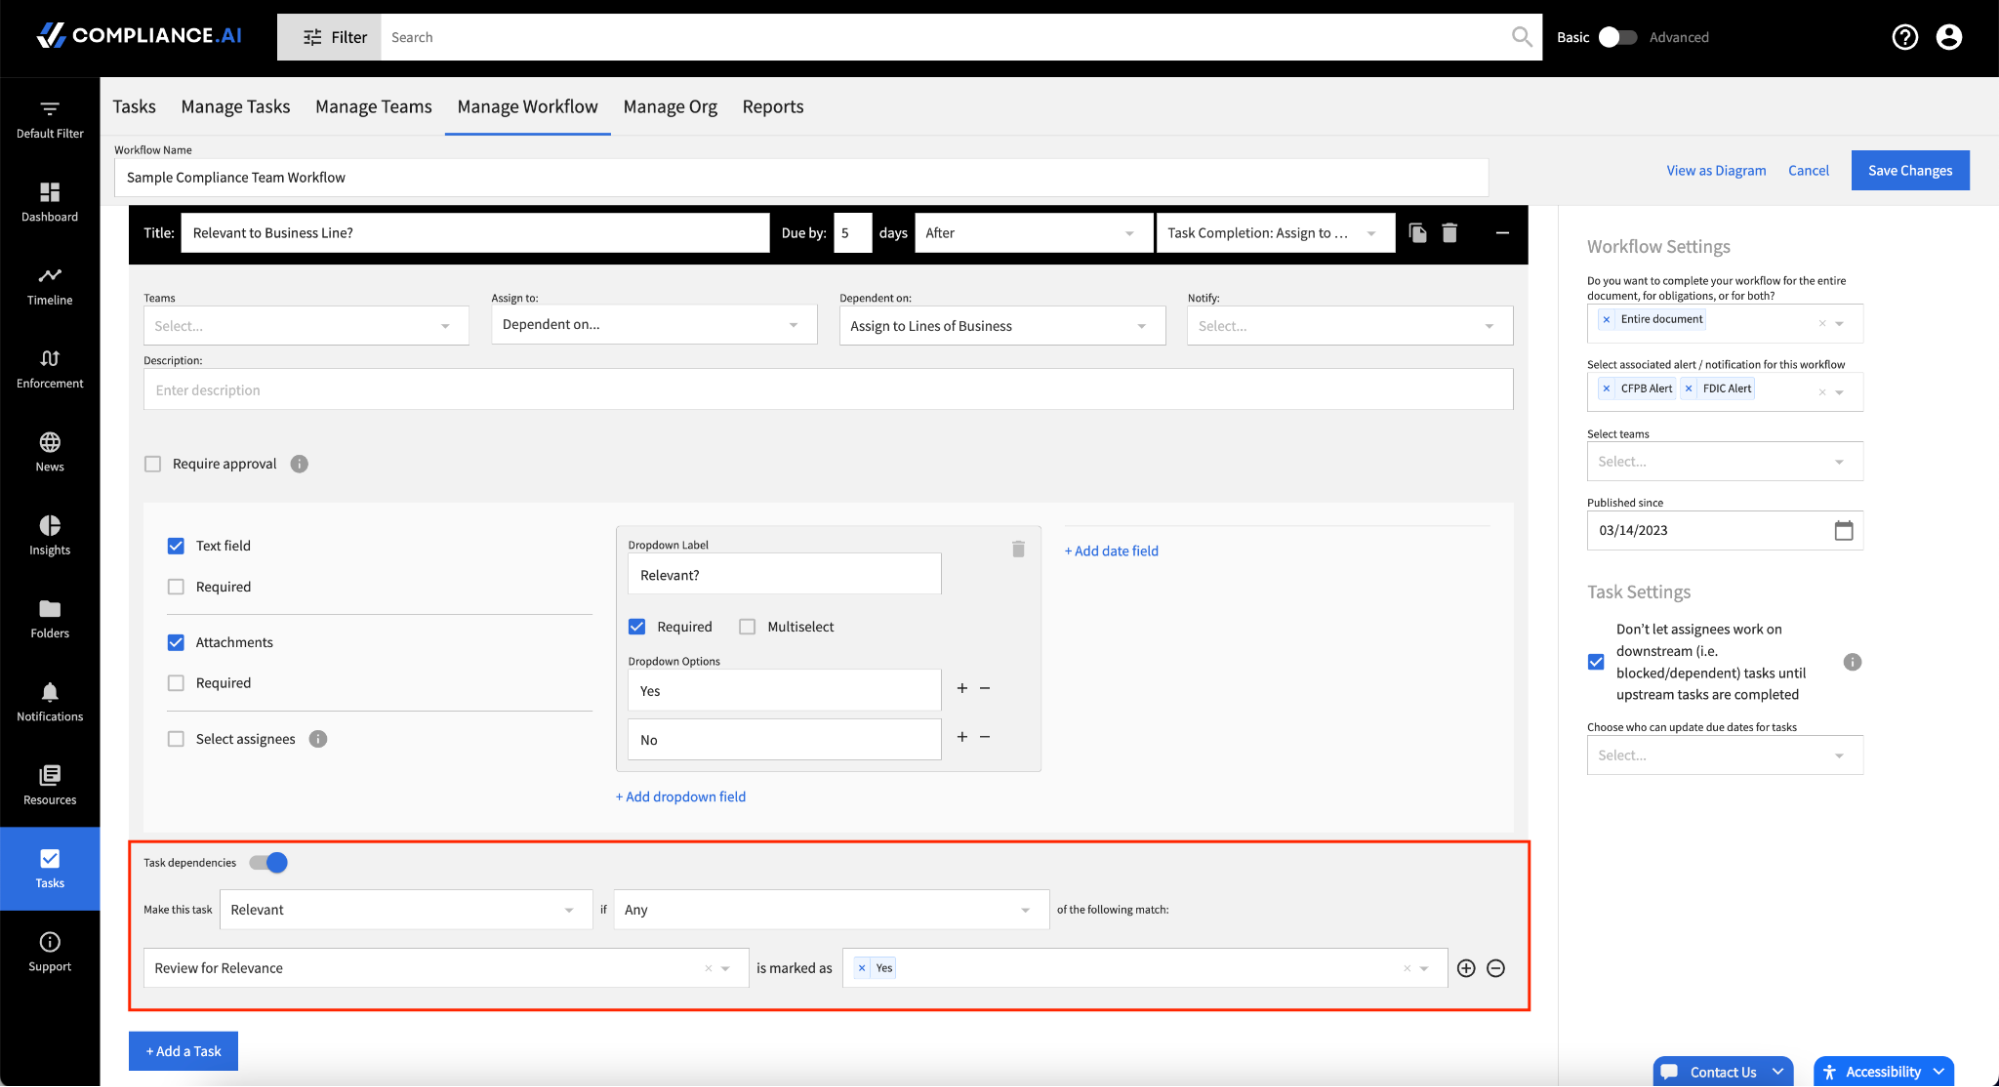
Task: Remove dependency condition with circled minus
Action: point(1496,968)
